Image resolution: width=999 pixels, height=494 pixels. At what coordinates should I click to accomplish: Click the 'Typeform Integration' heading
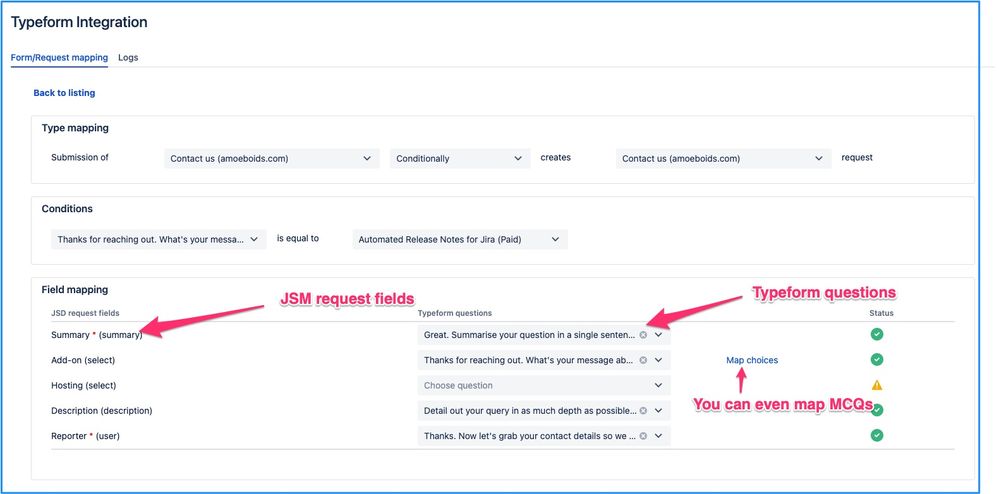pos(79,22)
